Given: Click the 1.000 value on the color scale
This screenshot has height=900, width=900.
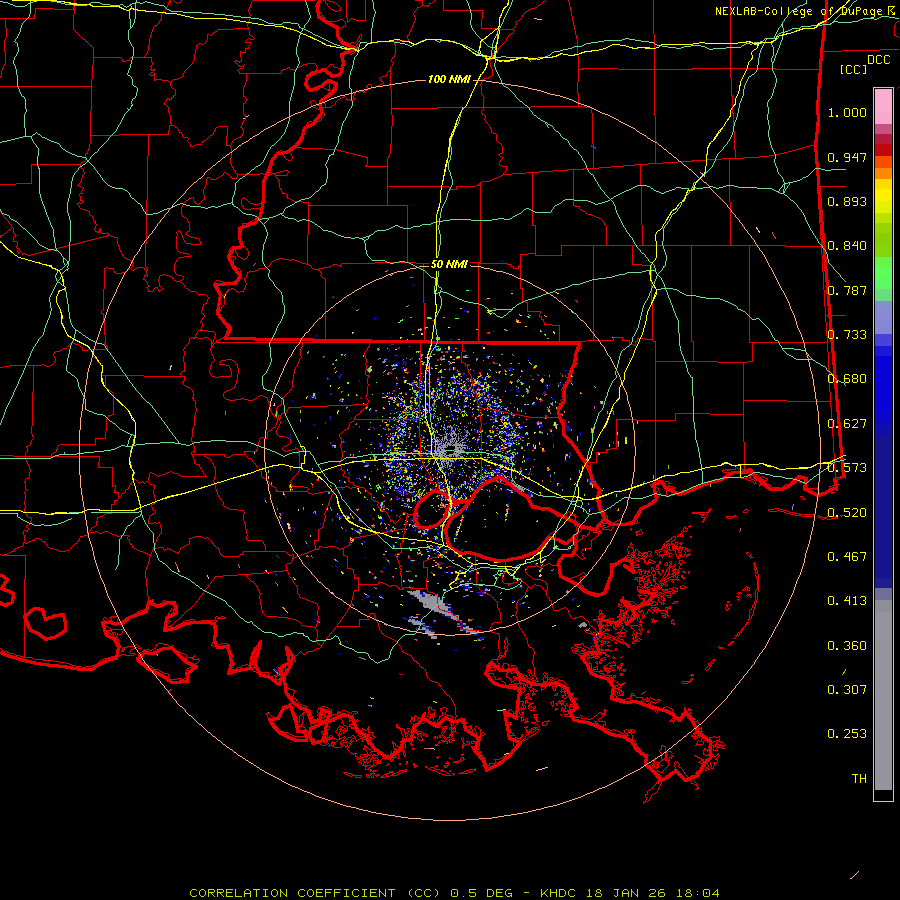Looking at the screenshot, I should pos(847,112).
